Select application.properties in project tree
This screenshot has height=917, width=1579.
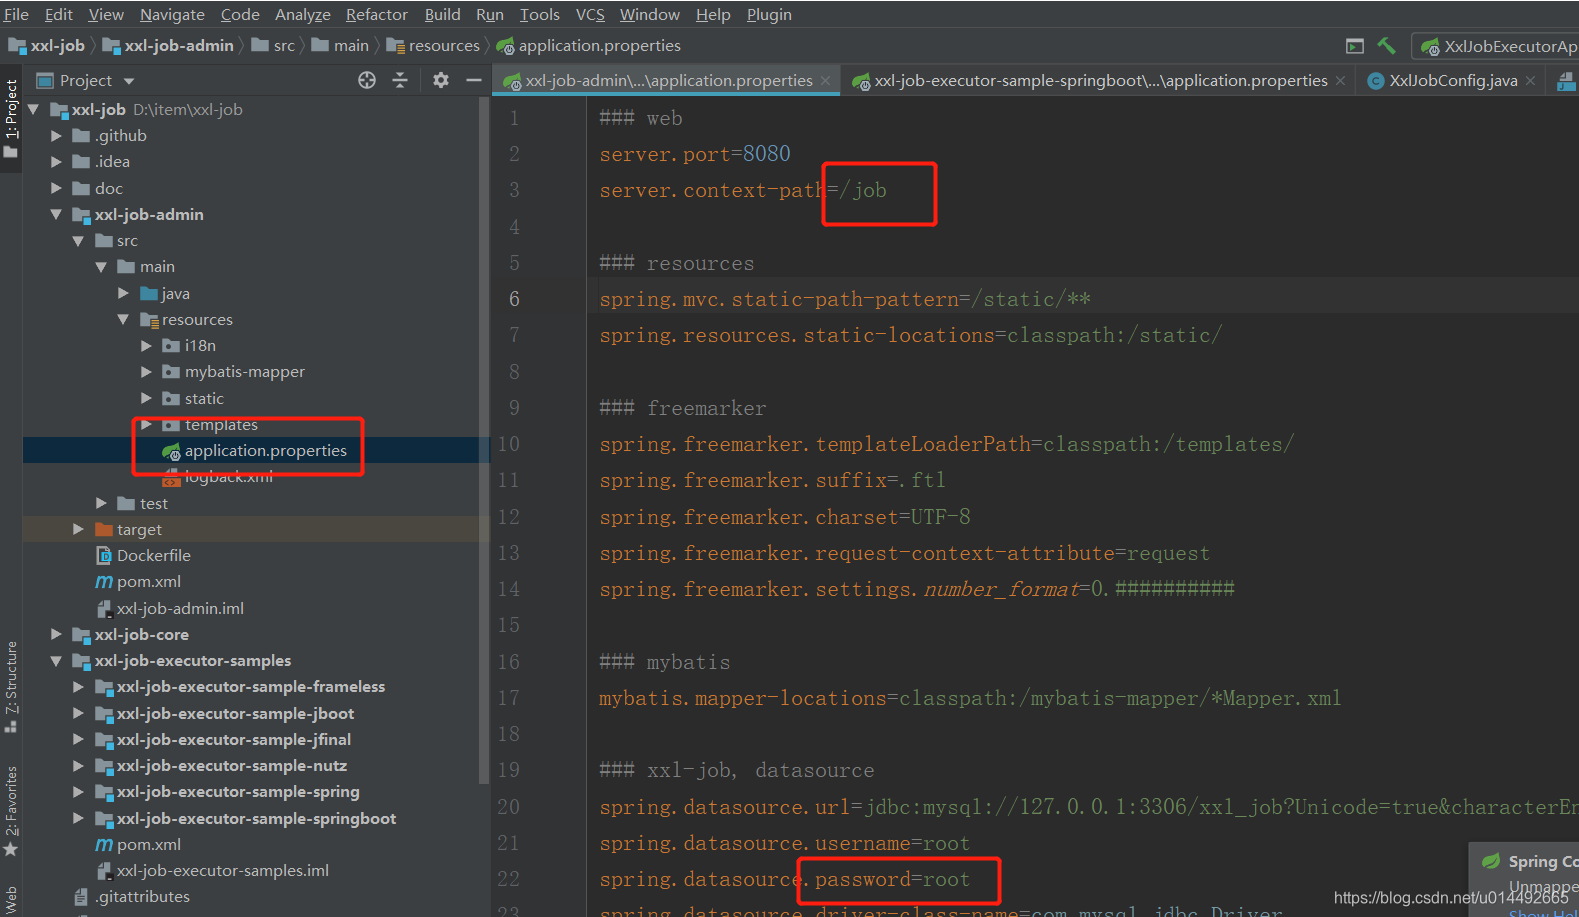tap(265, 451)
